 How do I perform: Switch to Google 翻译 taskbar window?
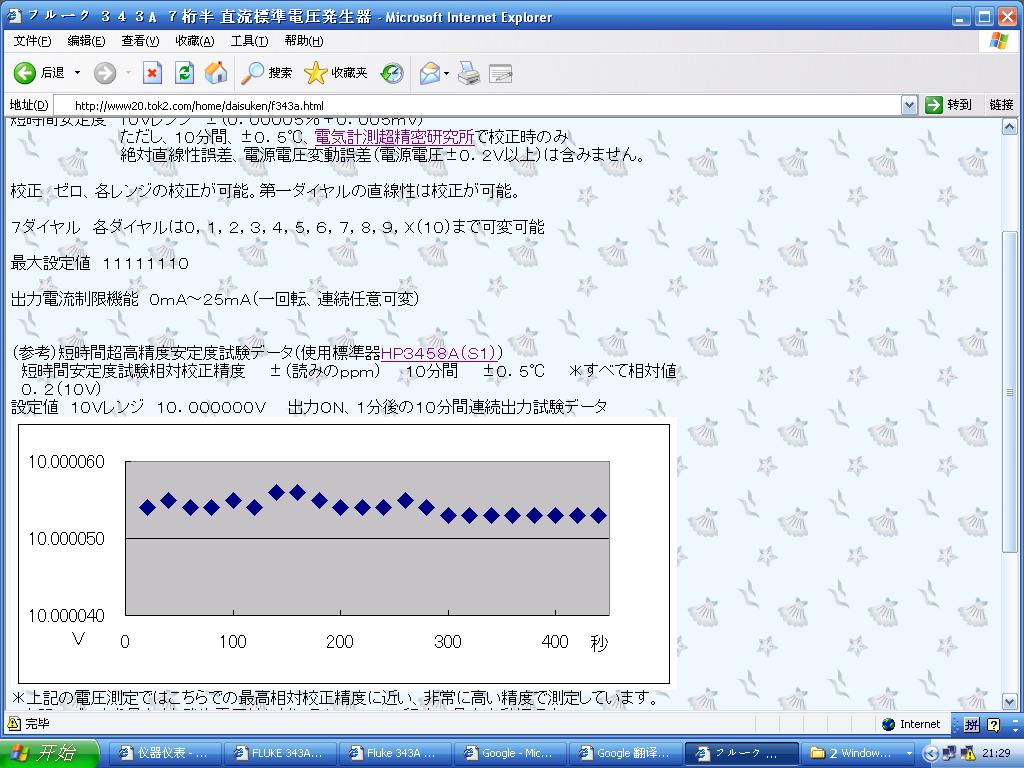tap(624, 753)
